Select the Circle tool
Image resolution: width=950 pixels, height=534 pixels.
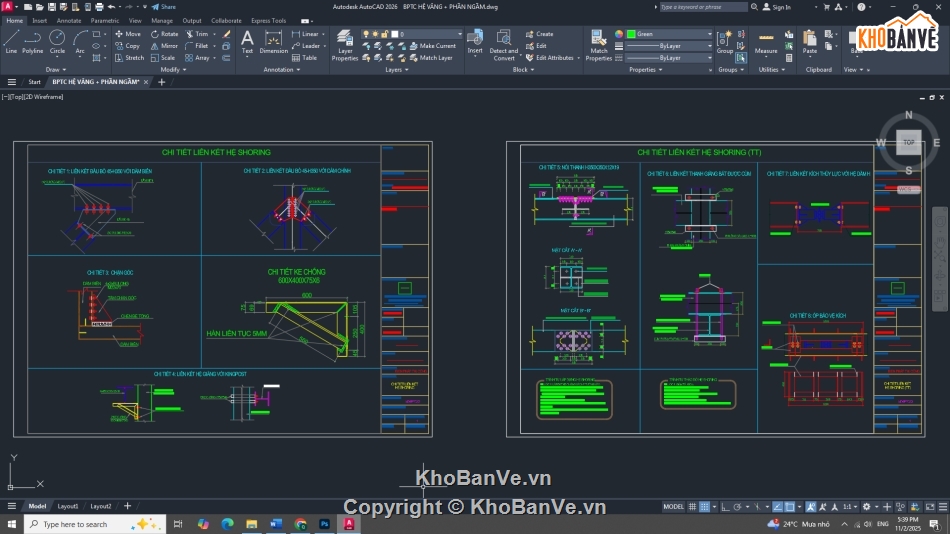coord(57,42)
